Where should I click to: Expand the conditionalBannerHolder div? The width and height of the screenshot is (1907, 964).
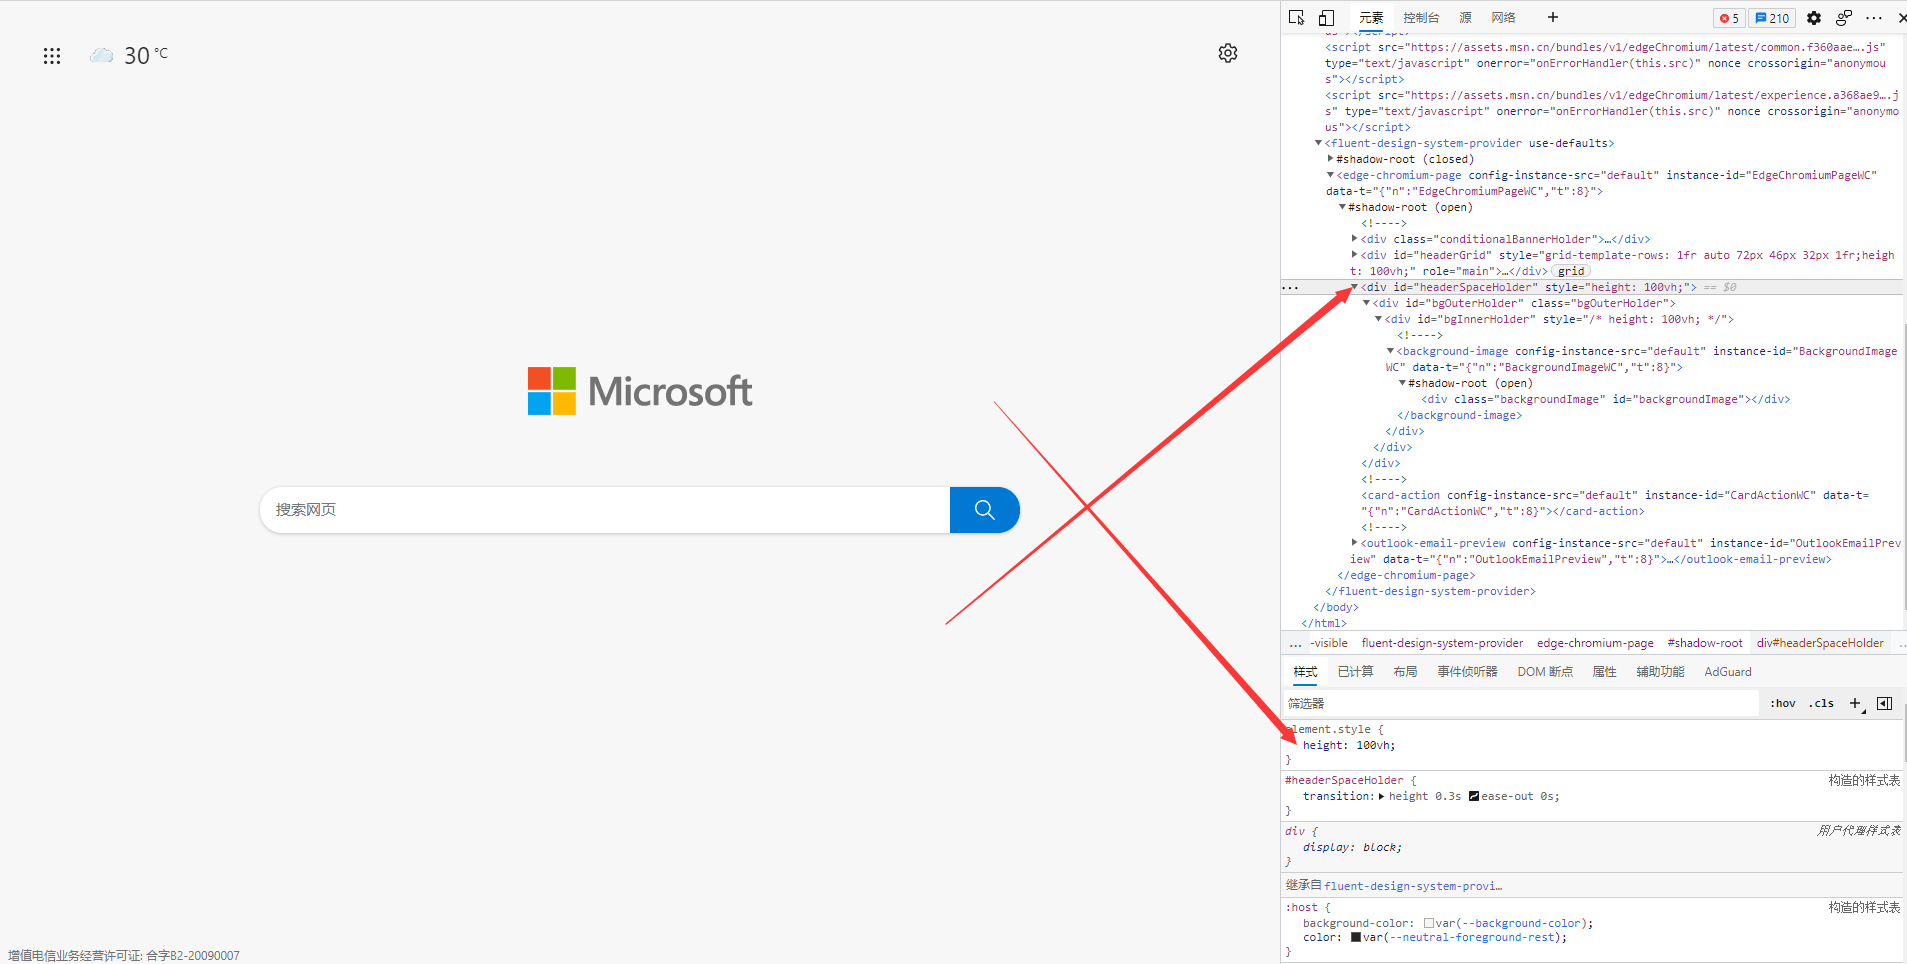(1355, 239)
